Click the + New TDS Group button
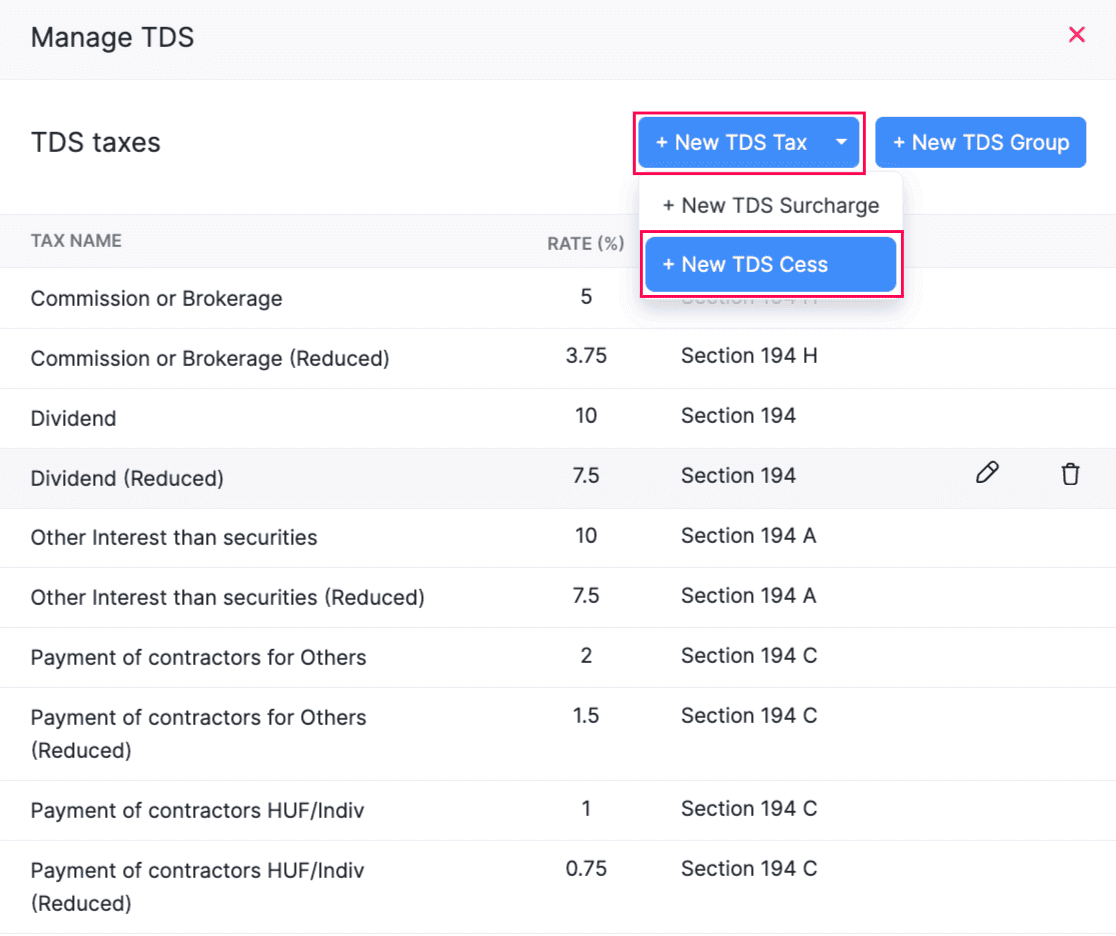 pyautogui.click(x=980, y=143)
